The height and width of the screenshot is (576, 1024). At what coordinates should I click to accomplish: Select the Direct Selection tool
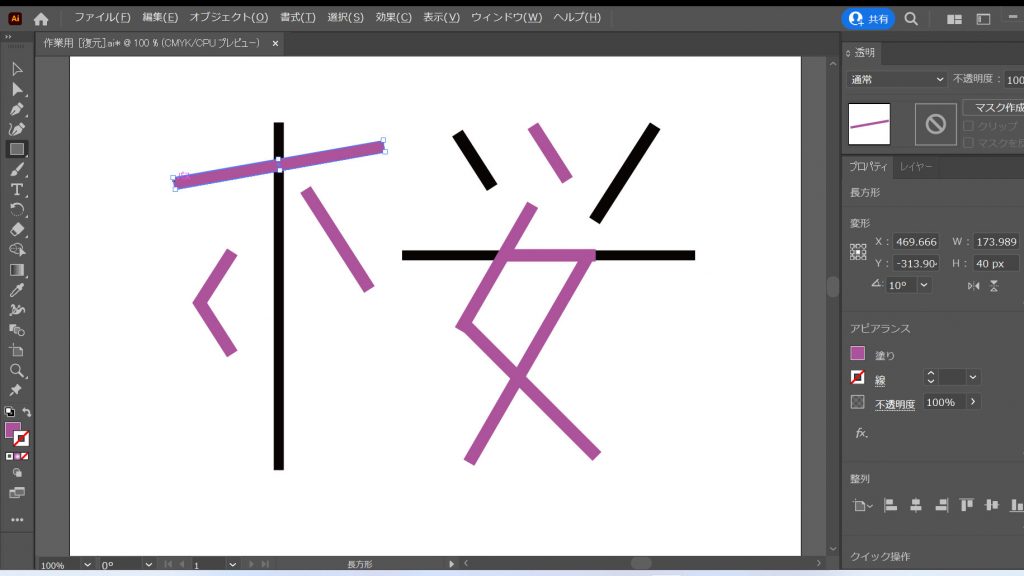coord(17,89)
